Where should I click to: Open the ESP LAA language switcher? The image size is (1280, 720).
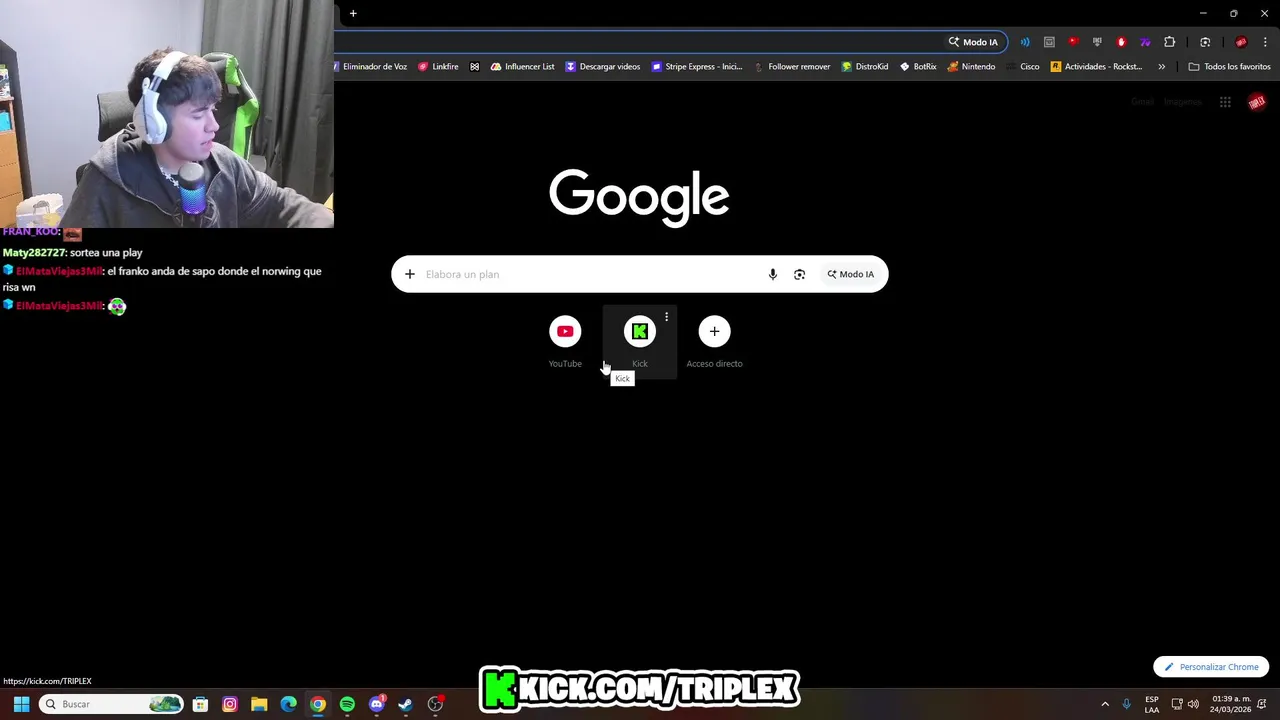pyautogui.click(x=1152, y=704)
